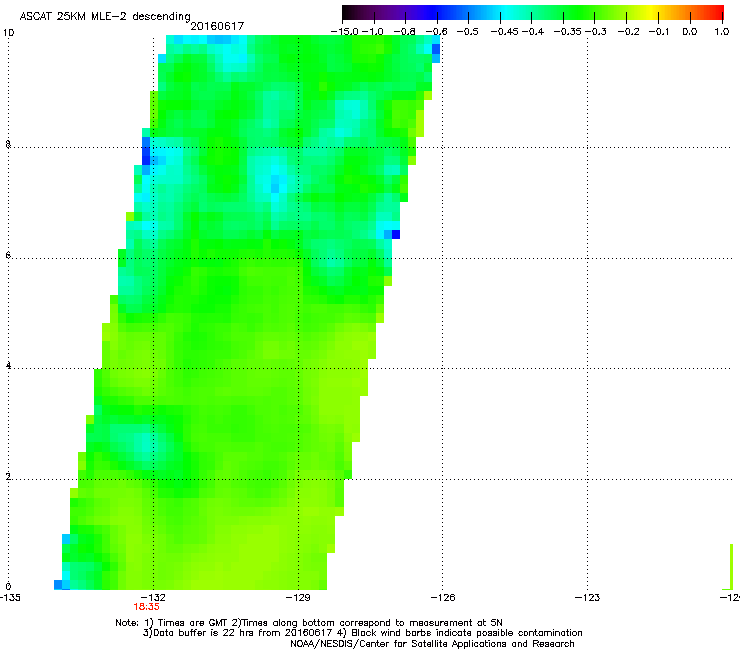Click colorbar label -0.35
Screen dimensions: 740x650
tap(567, 32)
